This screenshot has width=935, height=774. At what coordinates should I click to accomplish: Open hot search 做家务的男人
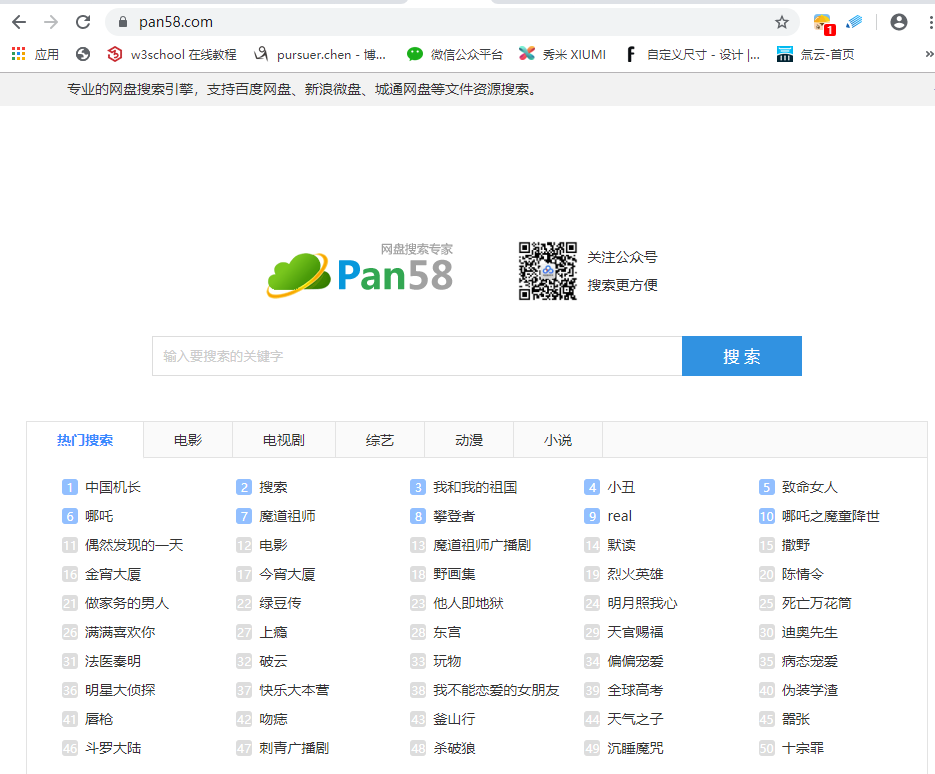click(x=127, y=603)
